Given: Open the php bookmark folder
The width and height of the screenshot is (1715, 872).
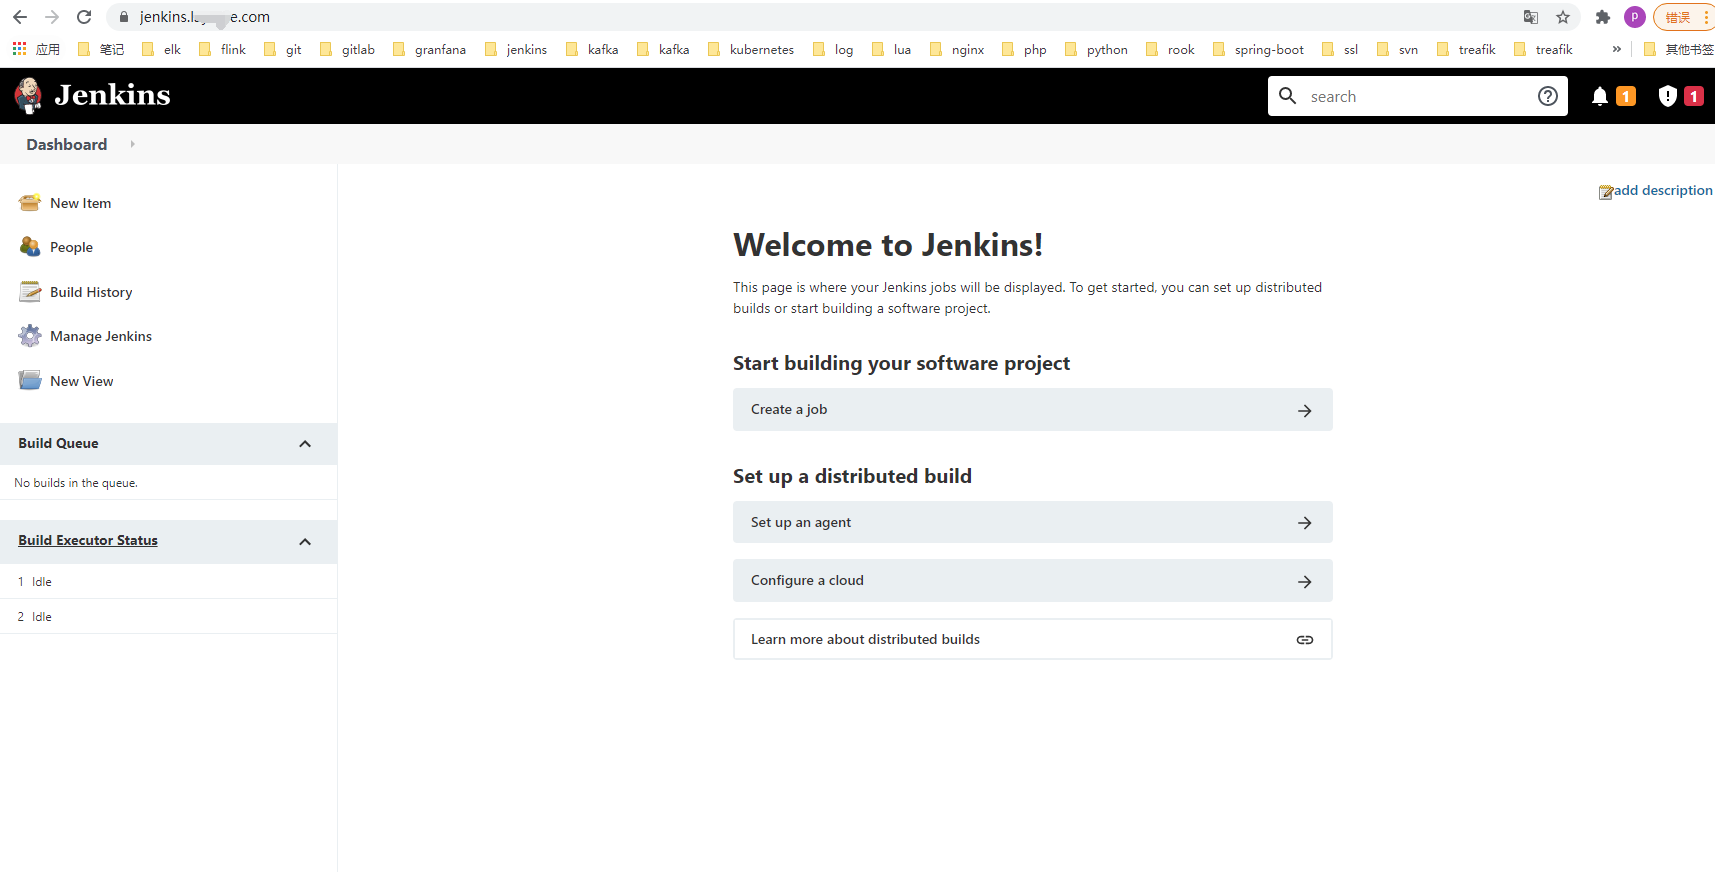Looking at the screenshot, I should tap(1024, 49).
